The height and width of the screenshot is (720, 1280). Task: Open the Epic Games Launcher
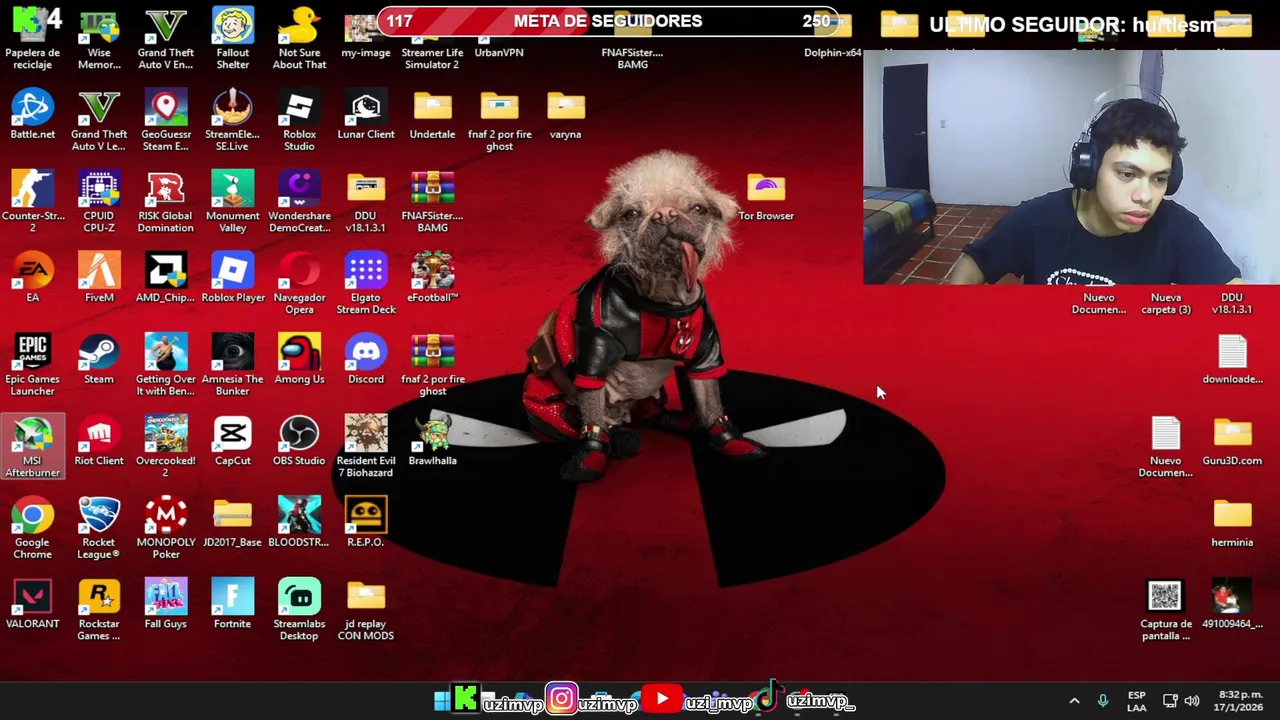[32, 365]
